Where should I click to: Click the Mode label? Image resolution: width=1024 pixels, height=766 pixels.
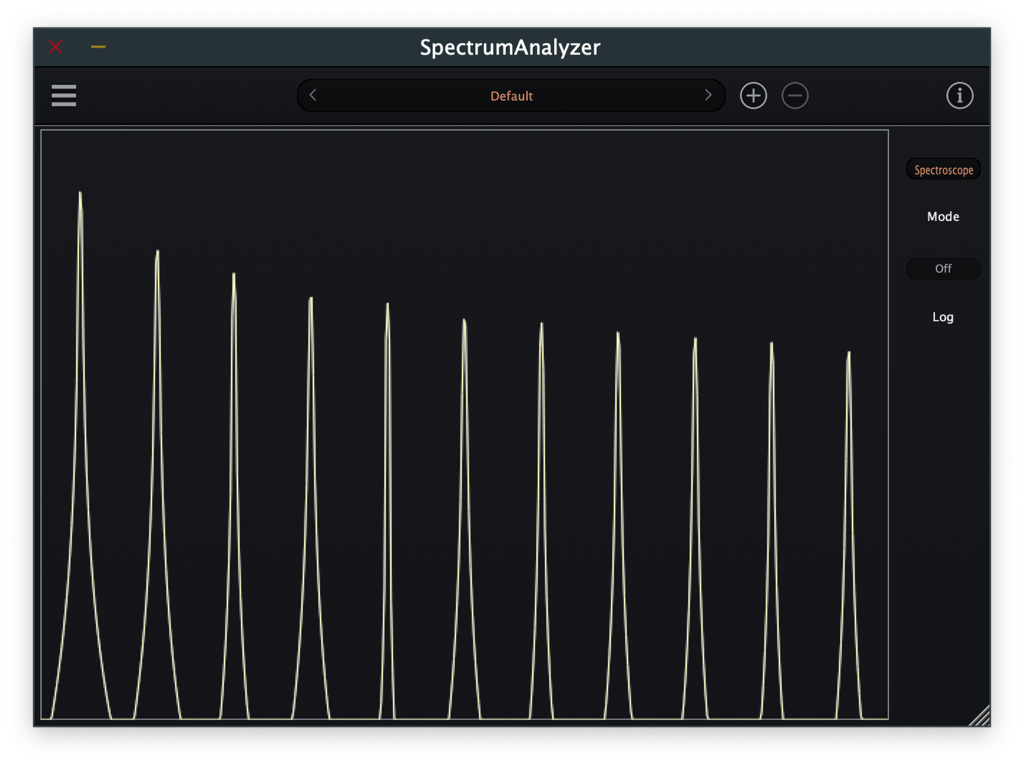[x=941, y=216]
